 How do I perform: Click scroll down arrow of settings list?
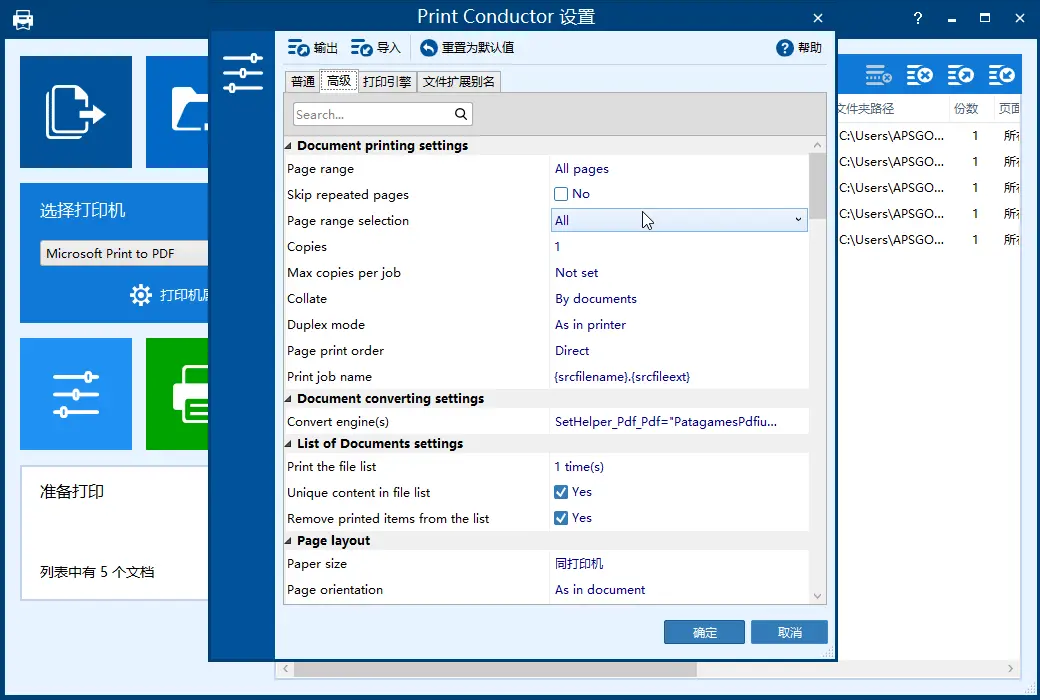point(817,596)
